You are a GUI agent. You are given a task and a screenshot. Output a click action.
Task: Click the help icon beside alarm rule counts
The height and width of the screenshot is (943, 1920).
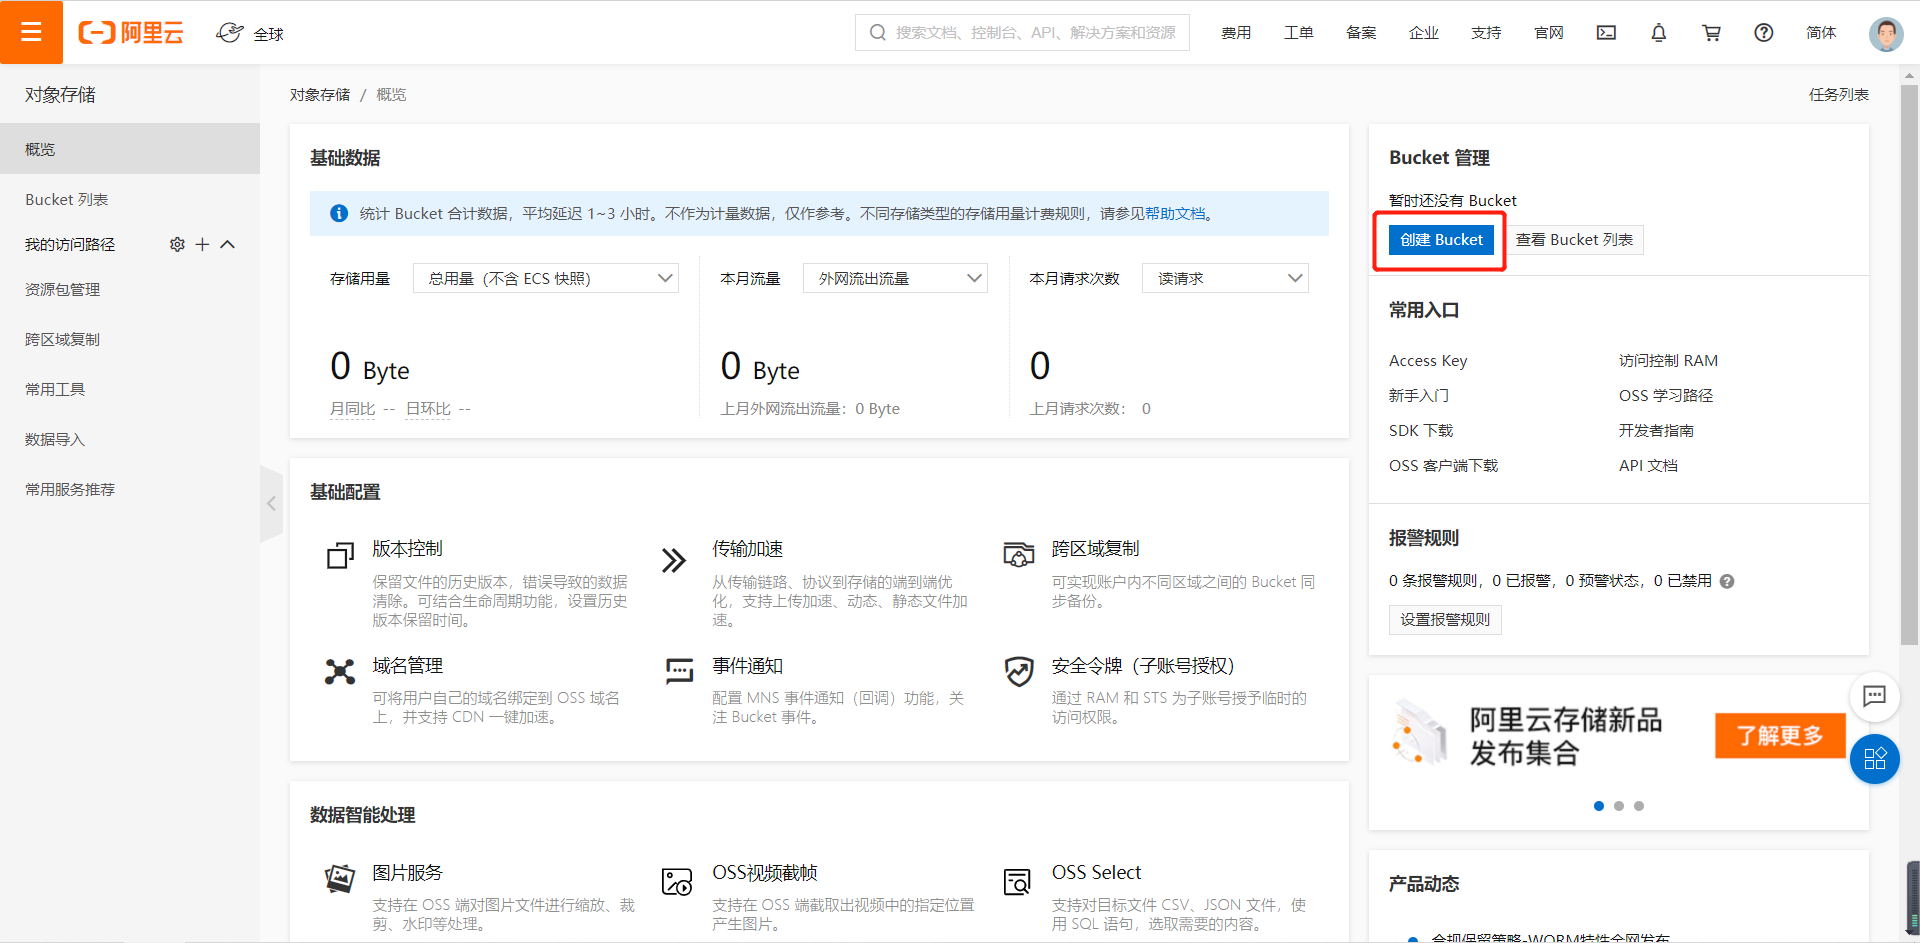[1727, 581]
